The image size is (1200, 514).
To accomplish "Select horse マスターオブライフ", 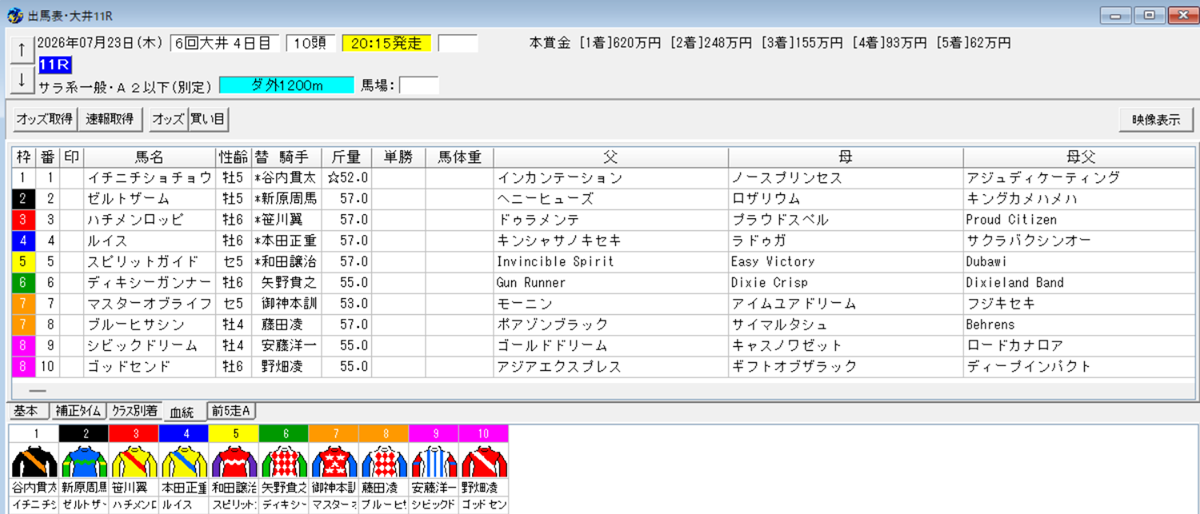I will (x=149, y=304).
